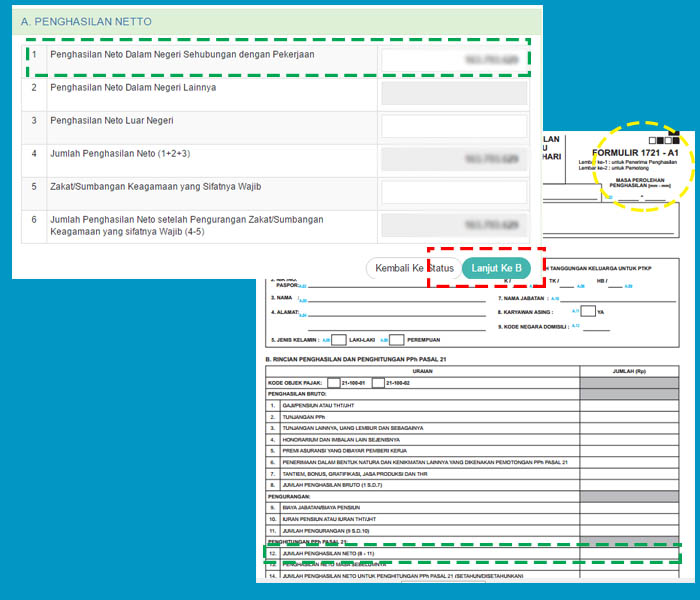Click the PENERIMAAN DALAM BENTUK NATURA row

pyautogui.click(x=472, y=462)
